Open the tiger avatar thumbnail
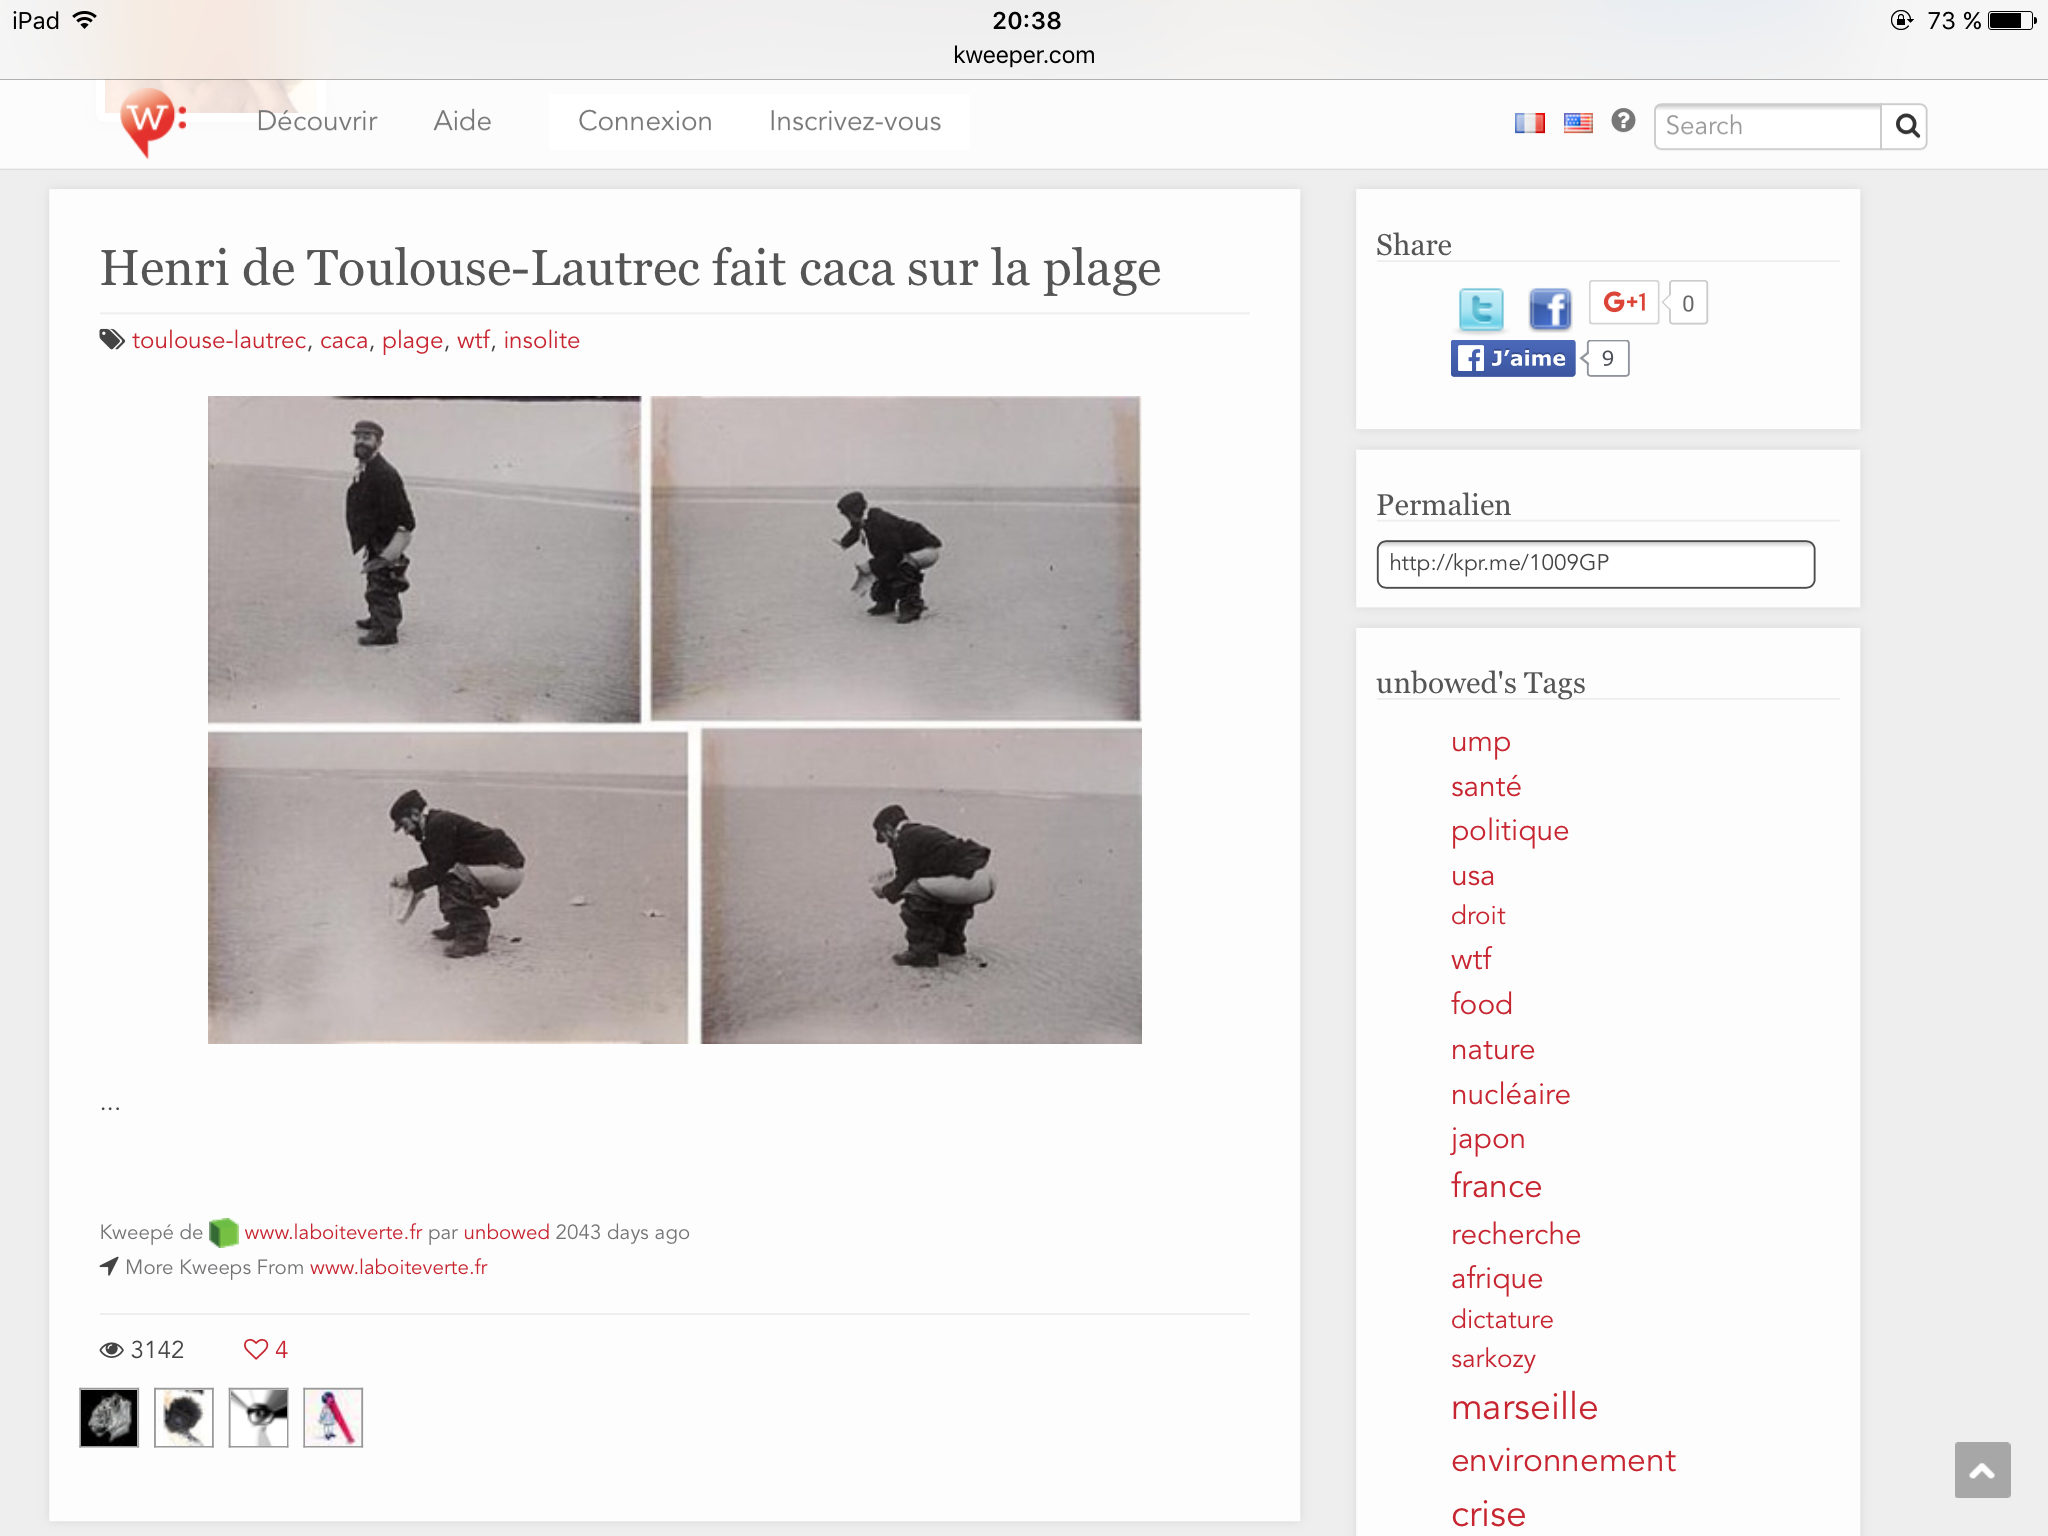The height and width of the screenshot is (1536, 2048). [109, 1417]
